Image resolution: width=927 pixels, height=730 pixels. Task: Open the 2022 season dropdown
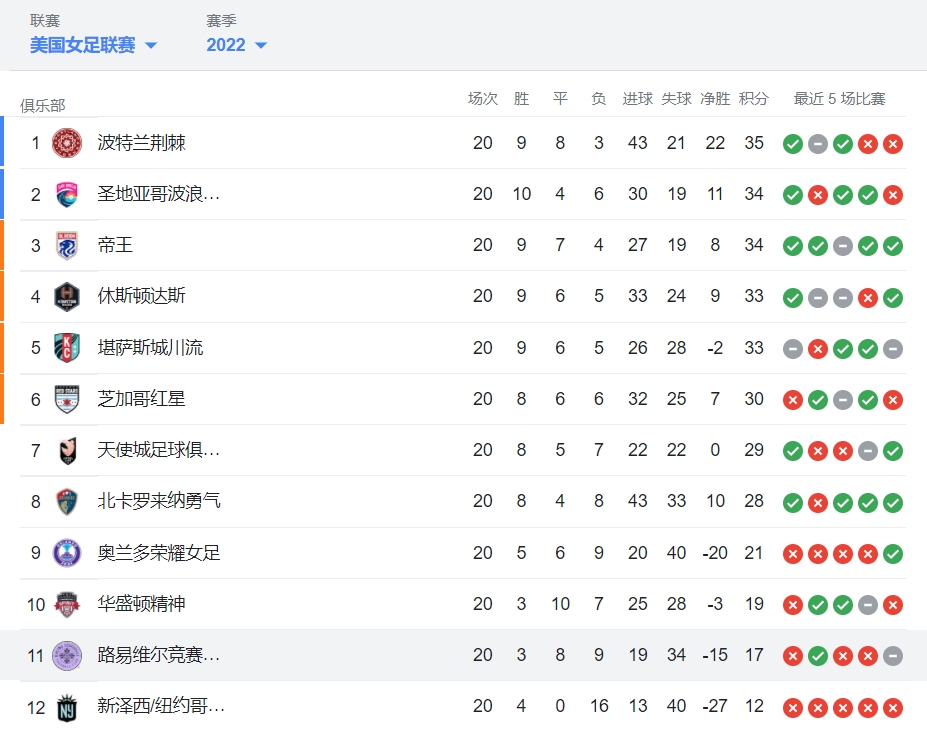coord(236,45)
